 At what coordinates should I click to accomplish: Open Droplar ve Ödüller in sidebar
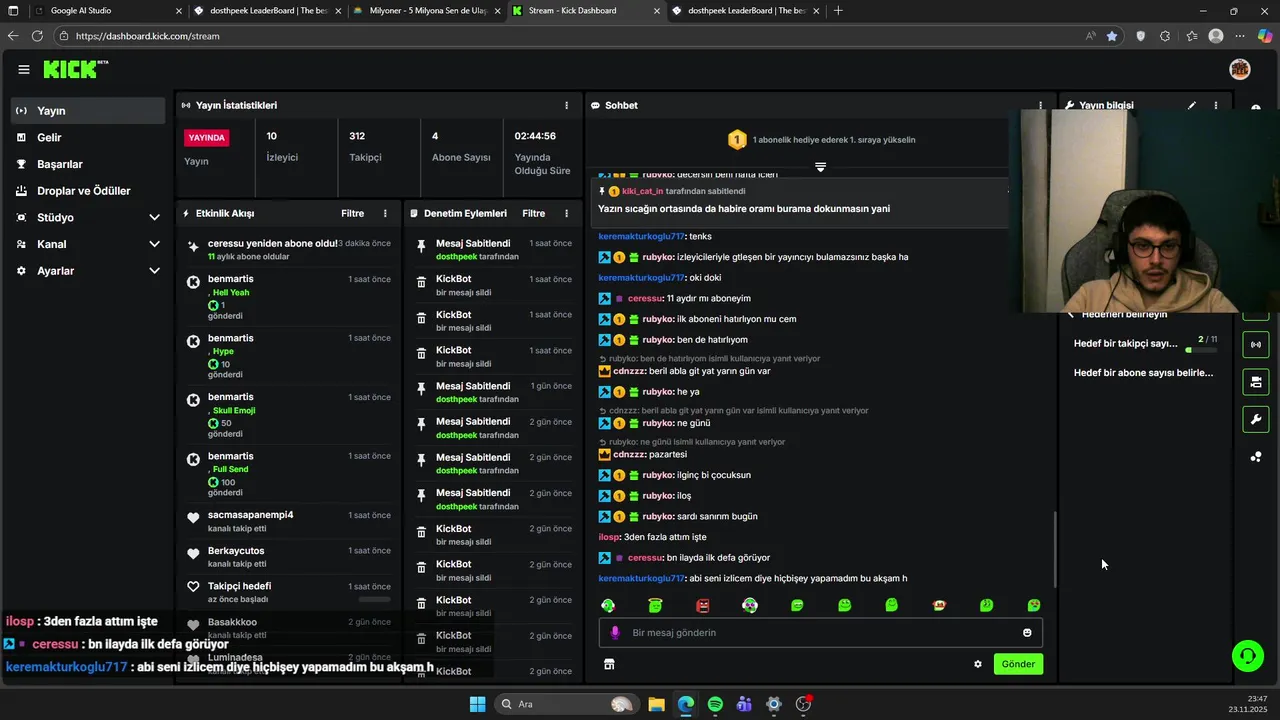pos(88,191)
